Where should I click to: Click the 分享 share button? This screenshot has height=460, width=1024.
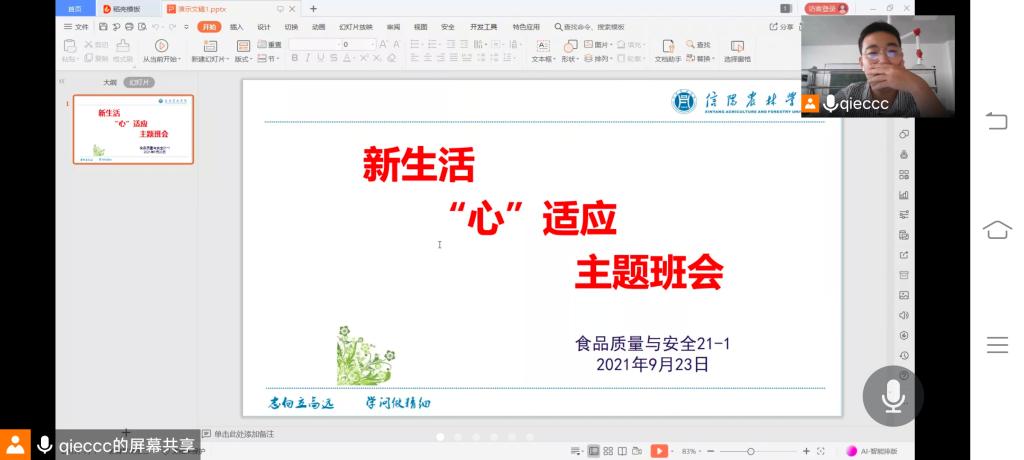click(x=782, y=27)
